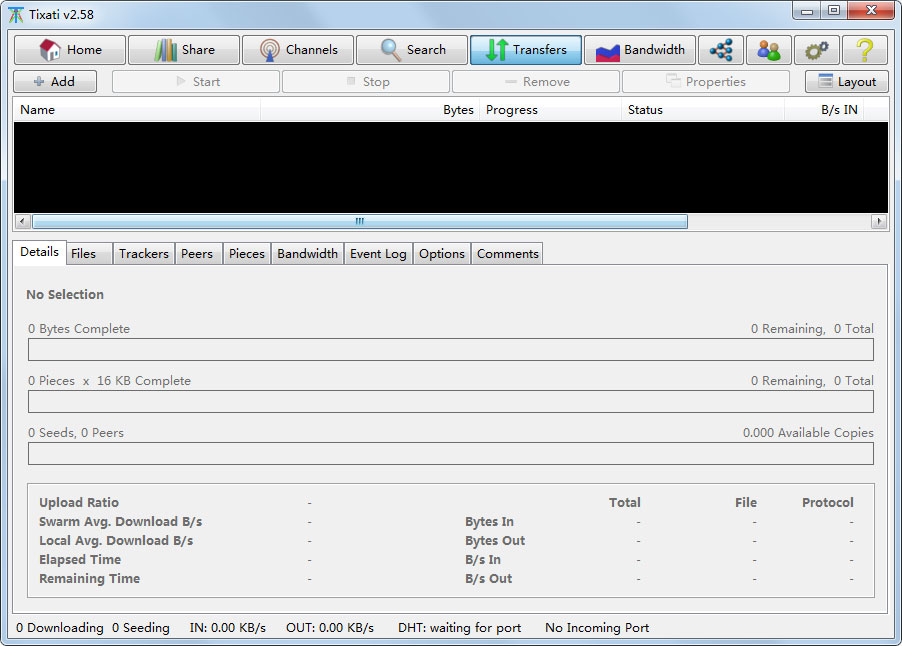Click 'IN: 0.00 KB/s' in status bar
This screenshot has width=902, height=646.
click(228, 628)
